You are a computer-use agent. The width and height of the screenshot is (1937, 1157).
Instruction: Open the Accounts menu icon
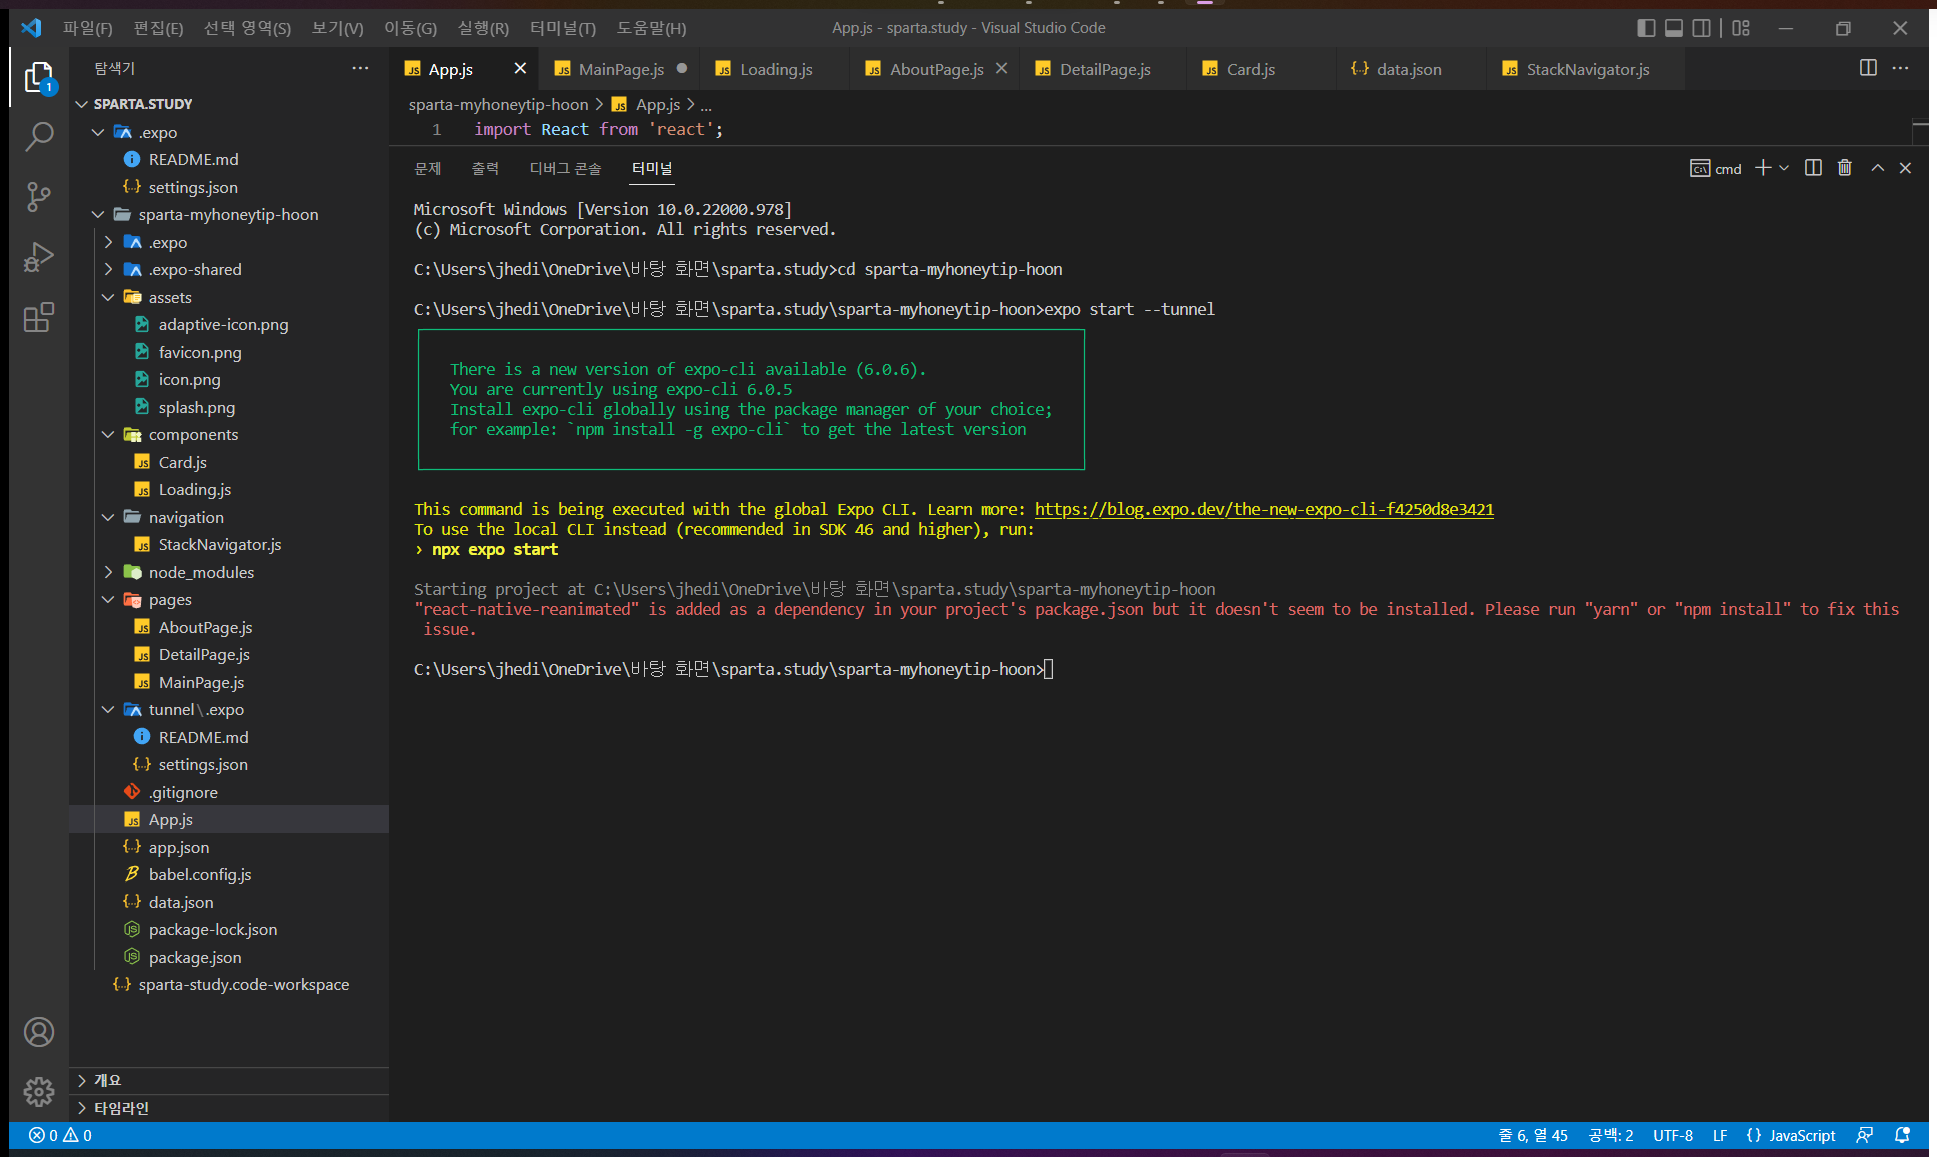[x=39, y=1032]
